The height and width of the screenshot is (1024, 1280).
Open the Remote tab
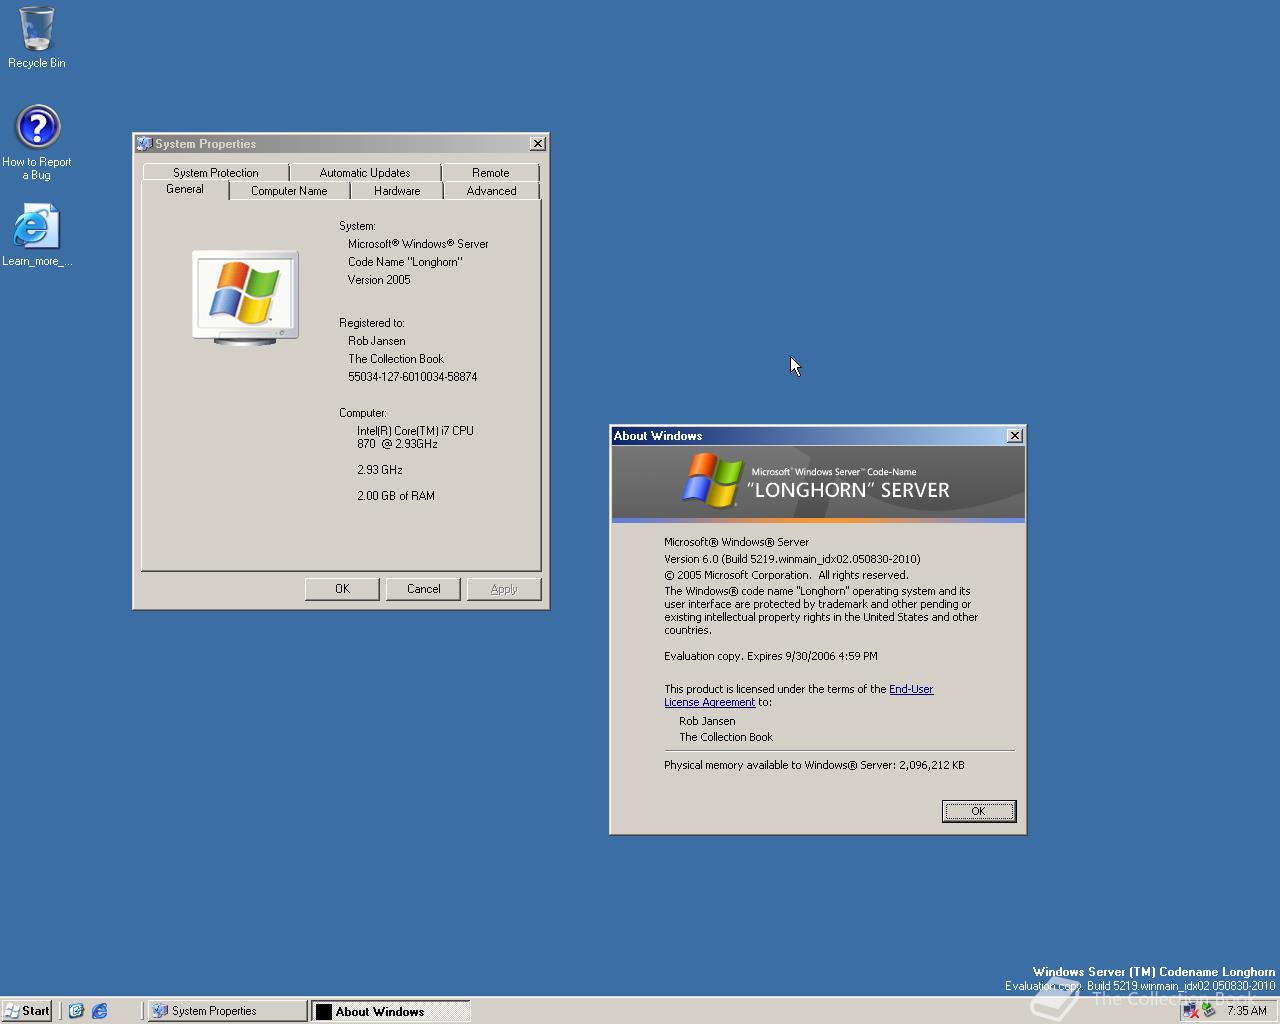point(490,173)
